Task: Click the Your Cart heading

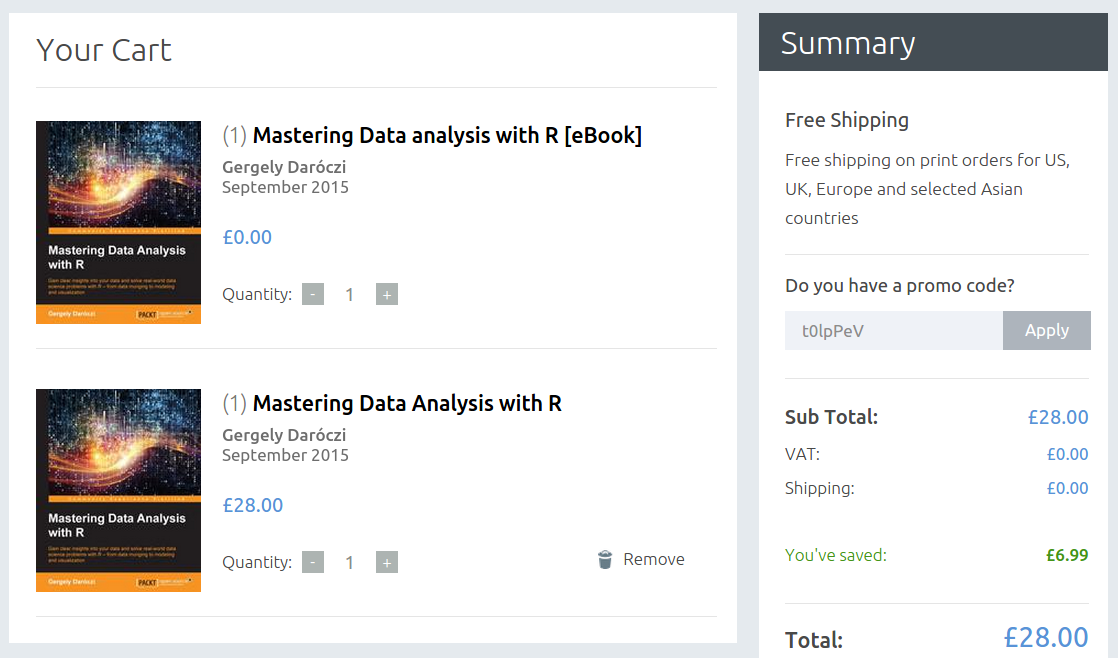Action: pos(103,50)
